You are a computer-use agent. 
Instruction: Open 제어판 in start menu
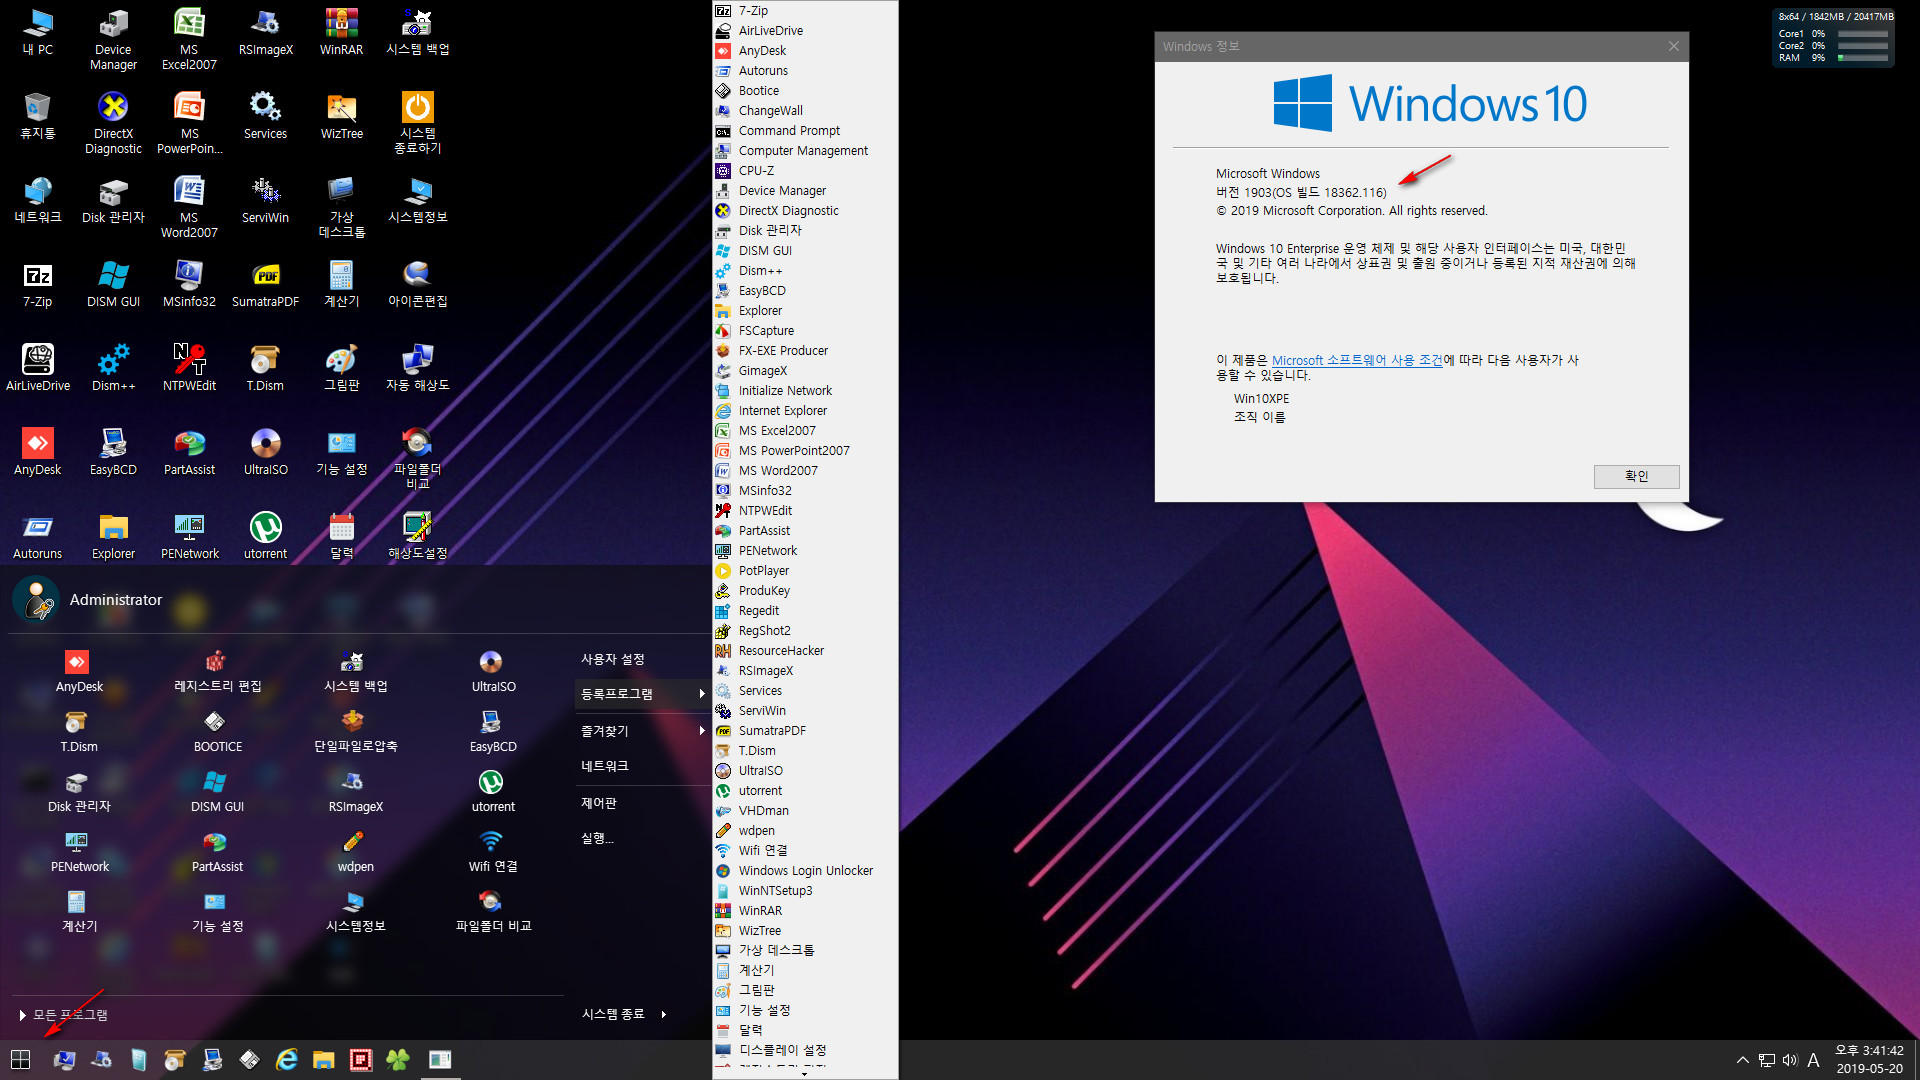[x=598, y=803]
